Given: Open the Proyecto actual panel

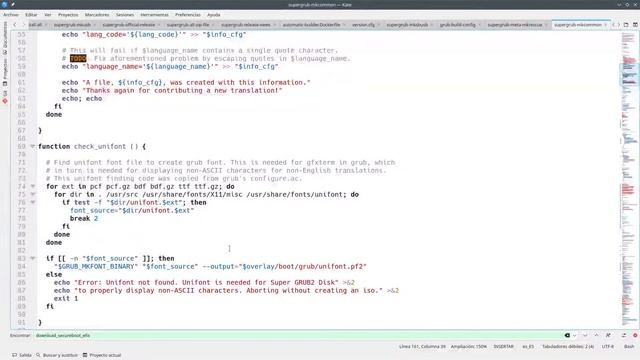Looking at the screenshot, I should coord(102,355).
